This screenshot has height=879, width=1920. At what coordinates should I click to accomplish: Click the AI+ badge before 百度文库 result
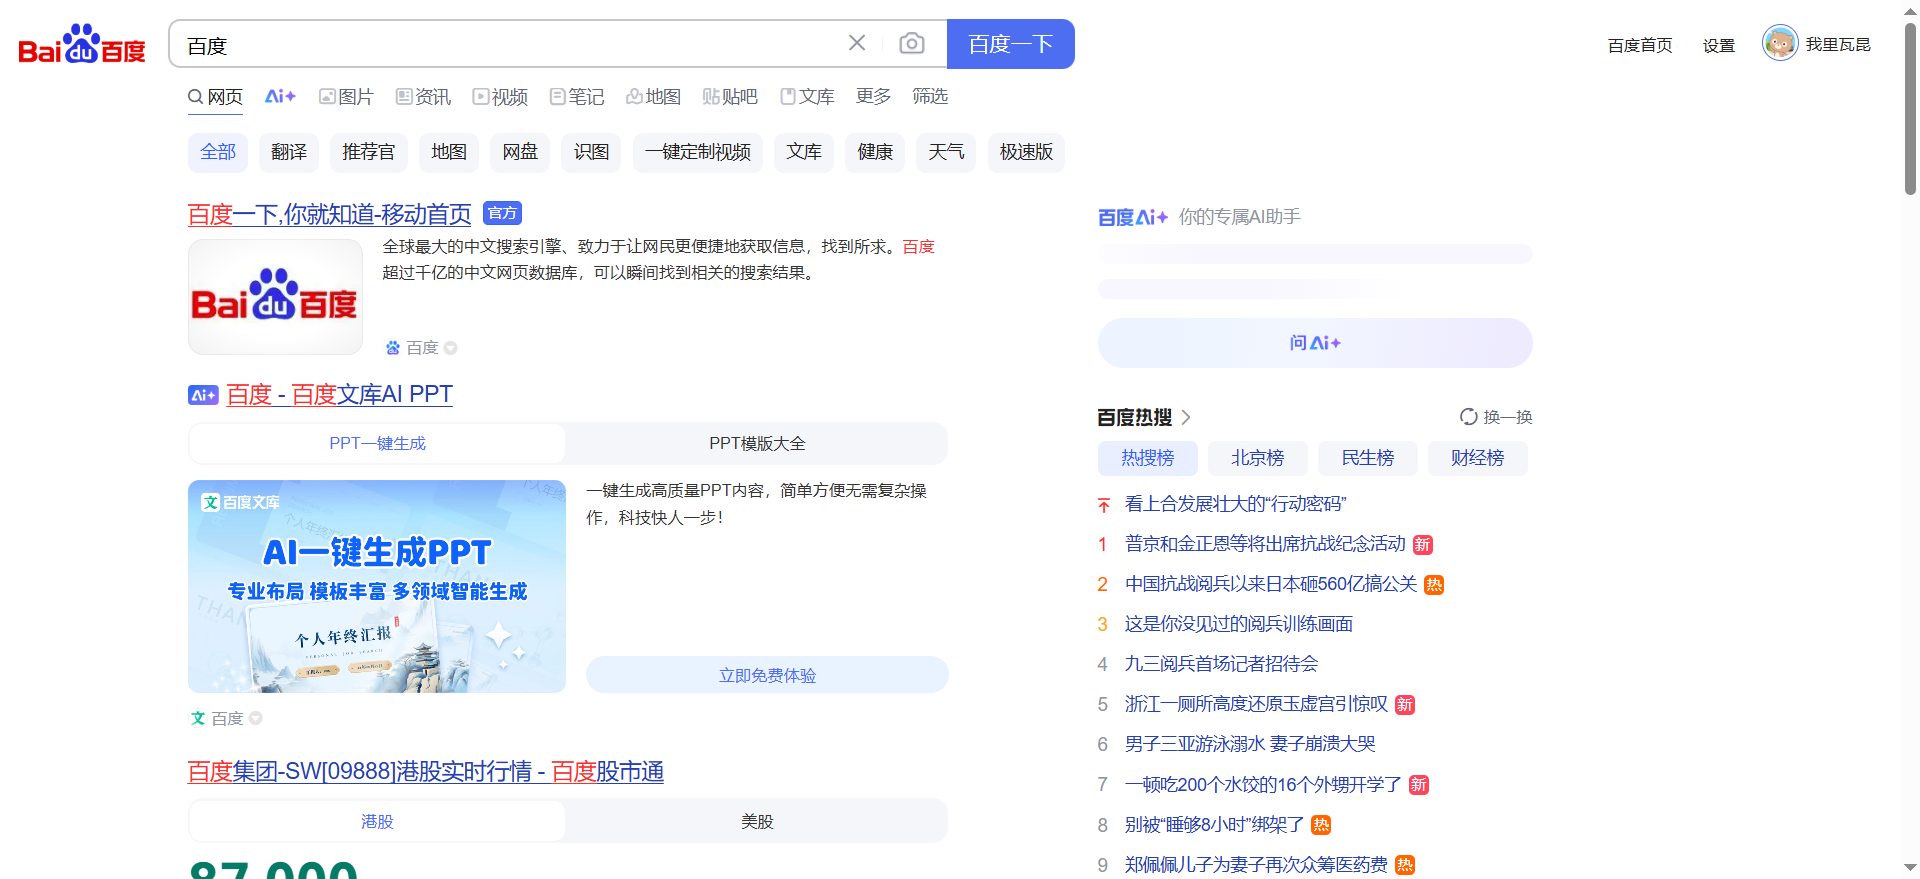pos(203,395)
